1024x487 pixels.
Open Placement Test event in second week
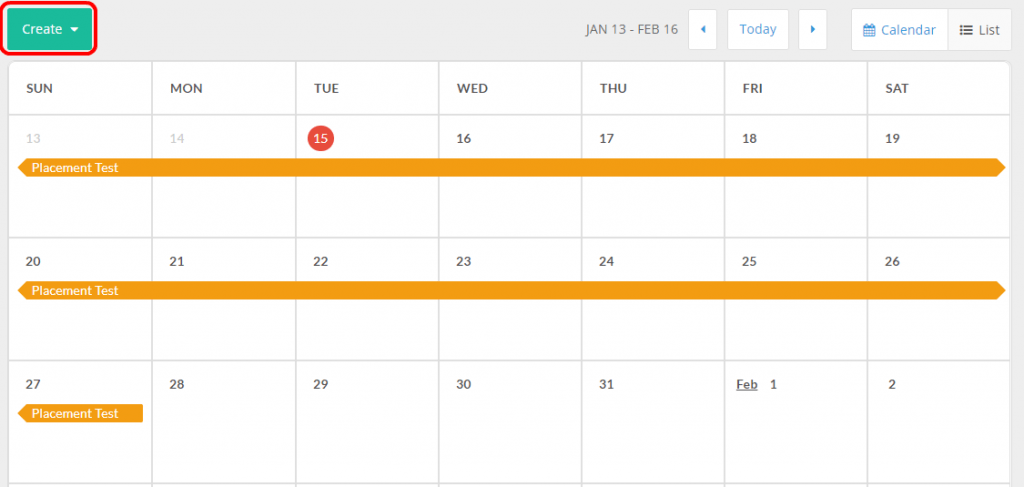510,291
